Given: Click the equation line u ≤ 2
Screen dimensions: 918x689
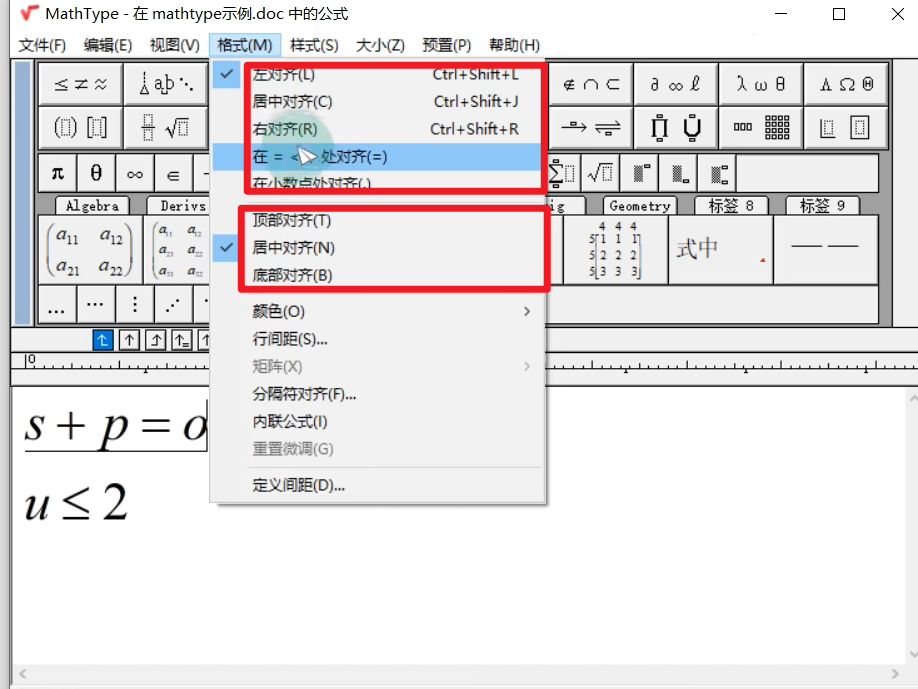Looking at the screenshot, I should [x=76, y=503].
